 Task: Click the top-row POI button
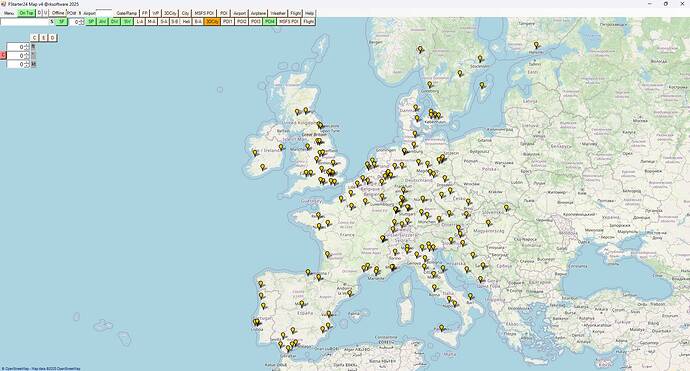click(224, 13)
